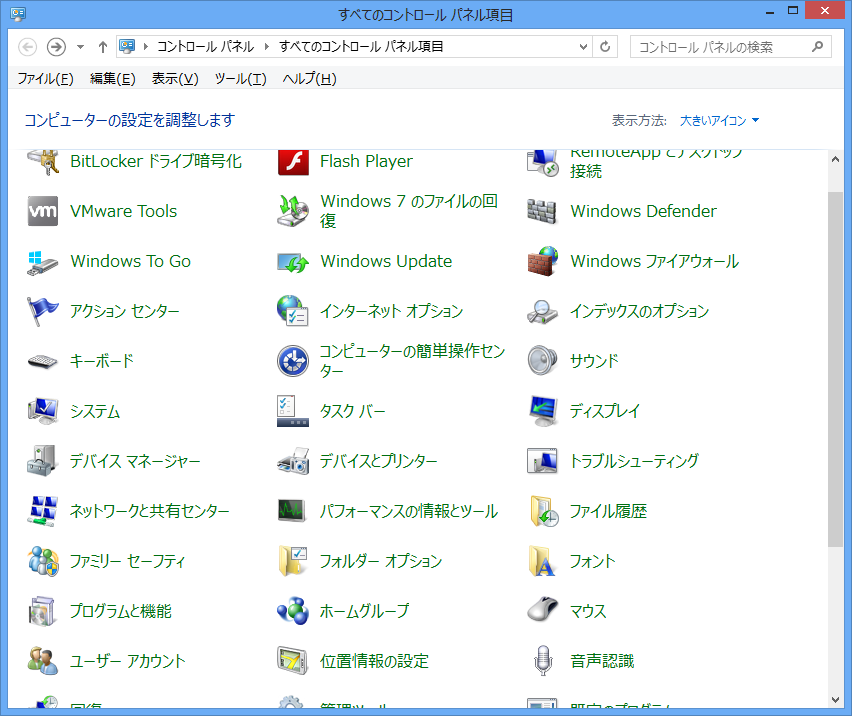This screenshot has width=852, height=716.
Task: Click the ネットワークと共有センター label
Action: click(x=149, y=511)
